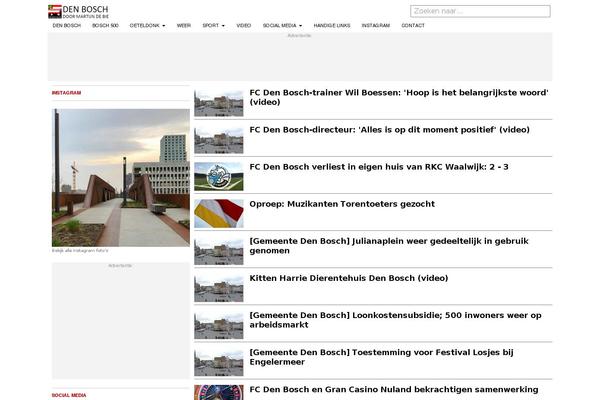Open the WEER page
The height and width of the screenshot is (400, 600).
(184, 26)
